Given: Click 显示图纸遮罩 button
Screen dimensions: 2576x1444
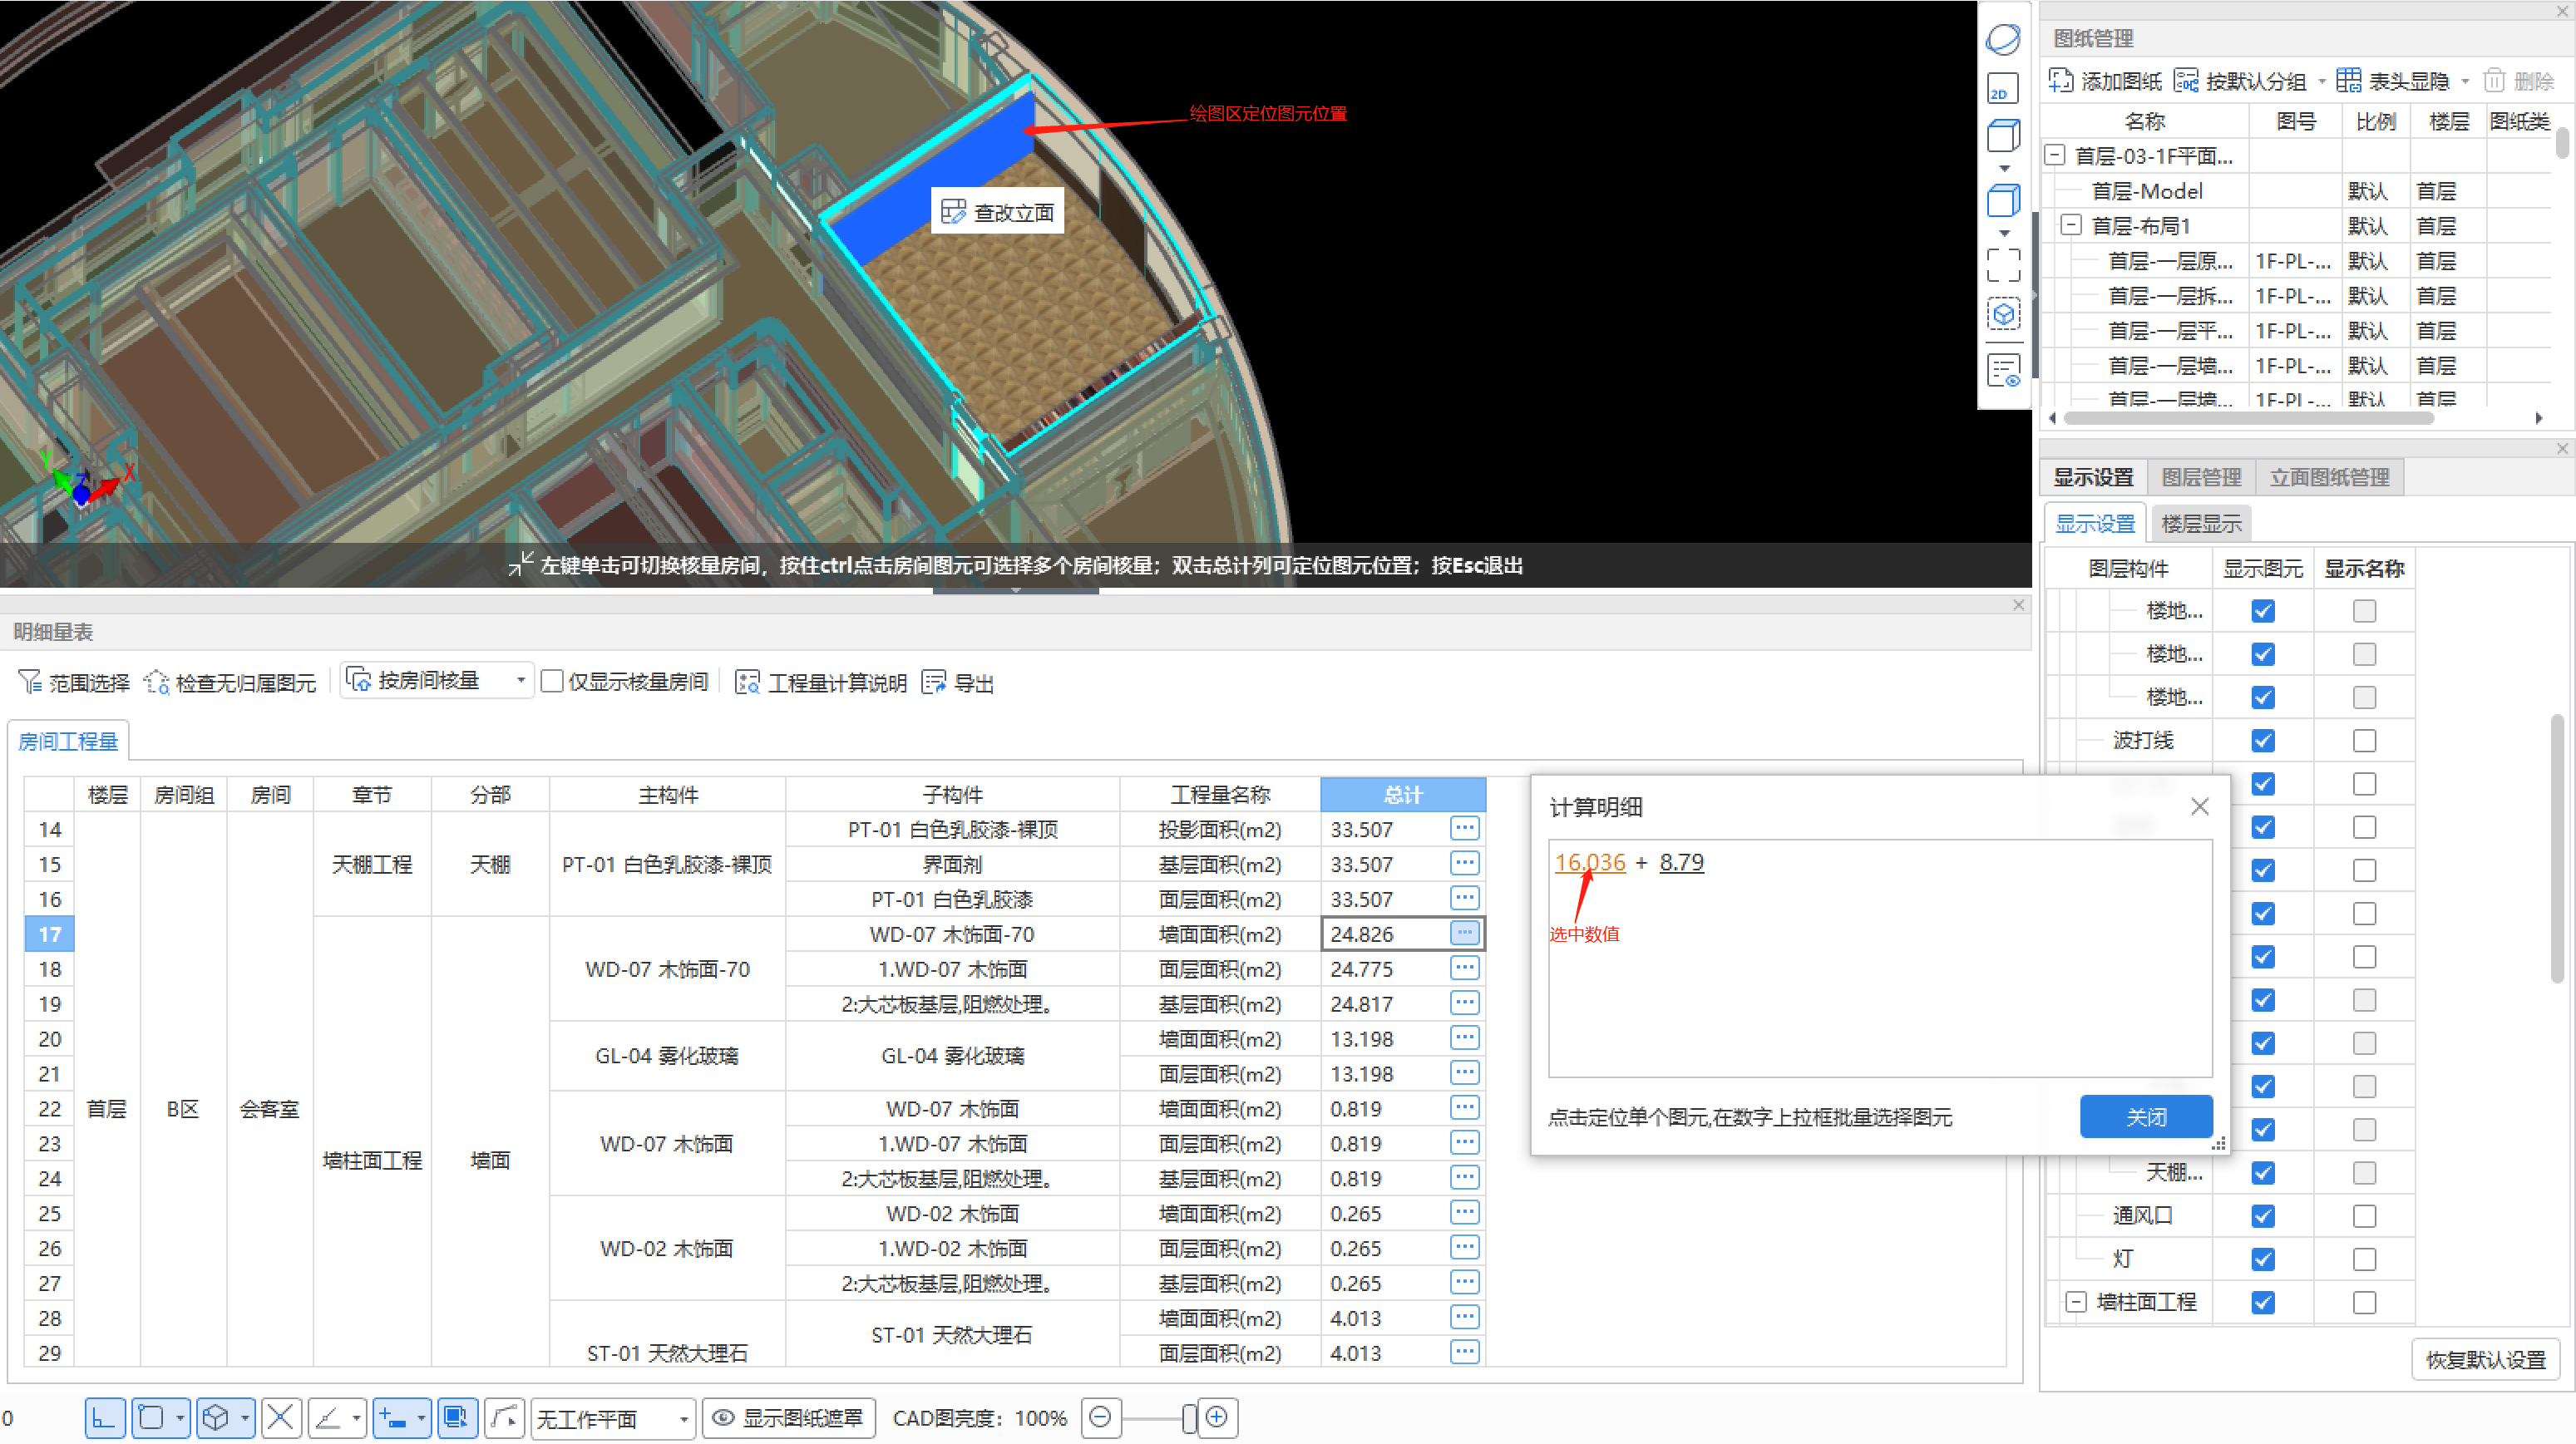Looking at the screenshot, I should pos(789,1418).
